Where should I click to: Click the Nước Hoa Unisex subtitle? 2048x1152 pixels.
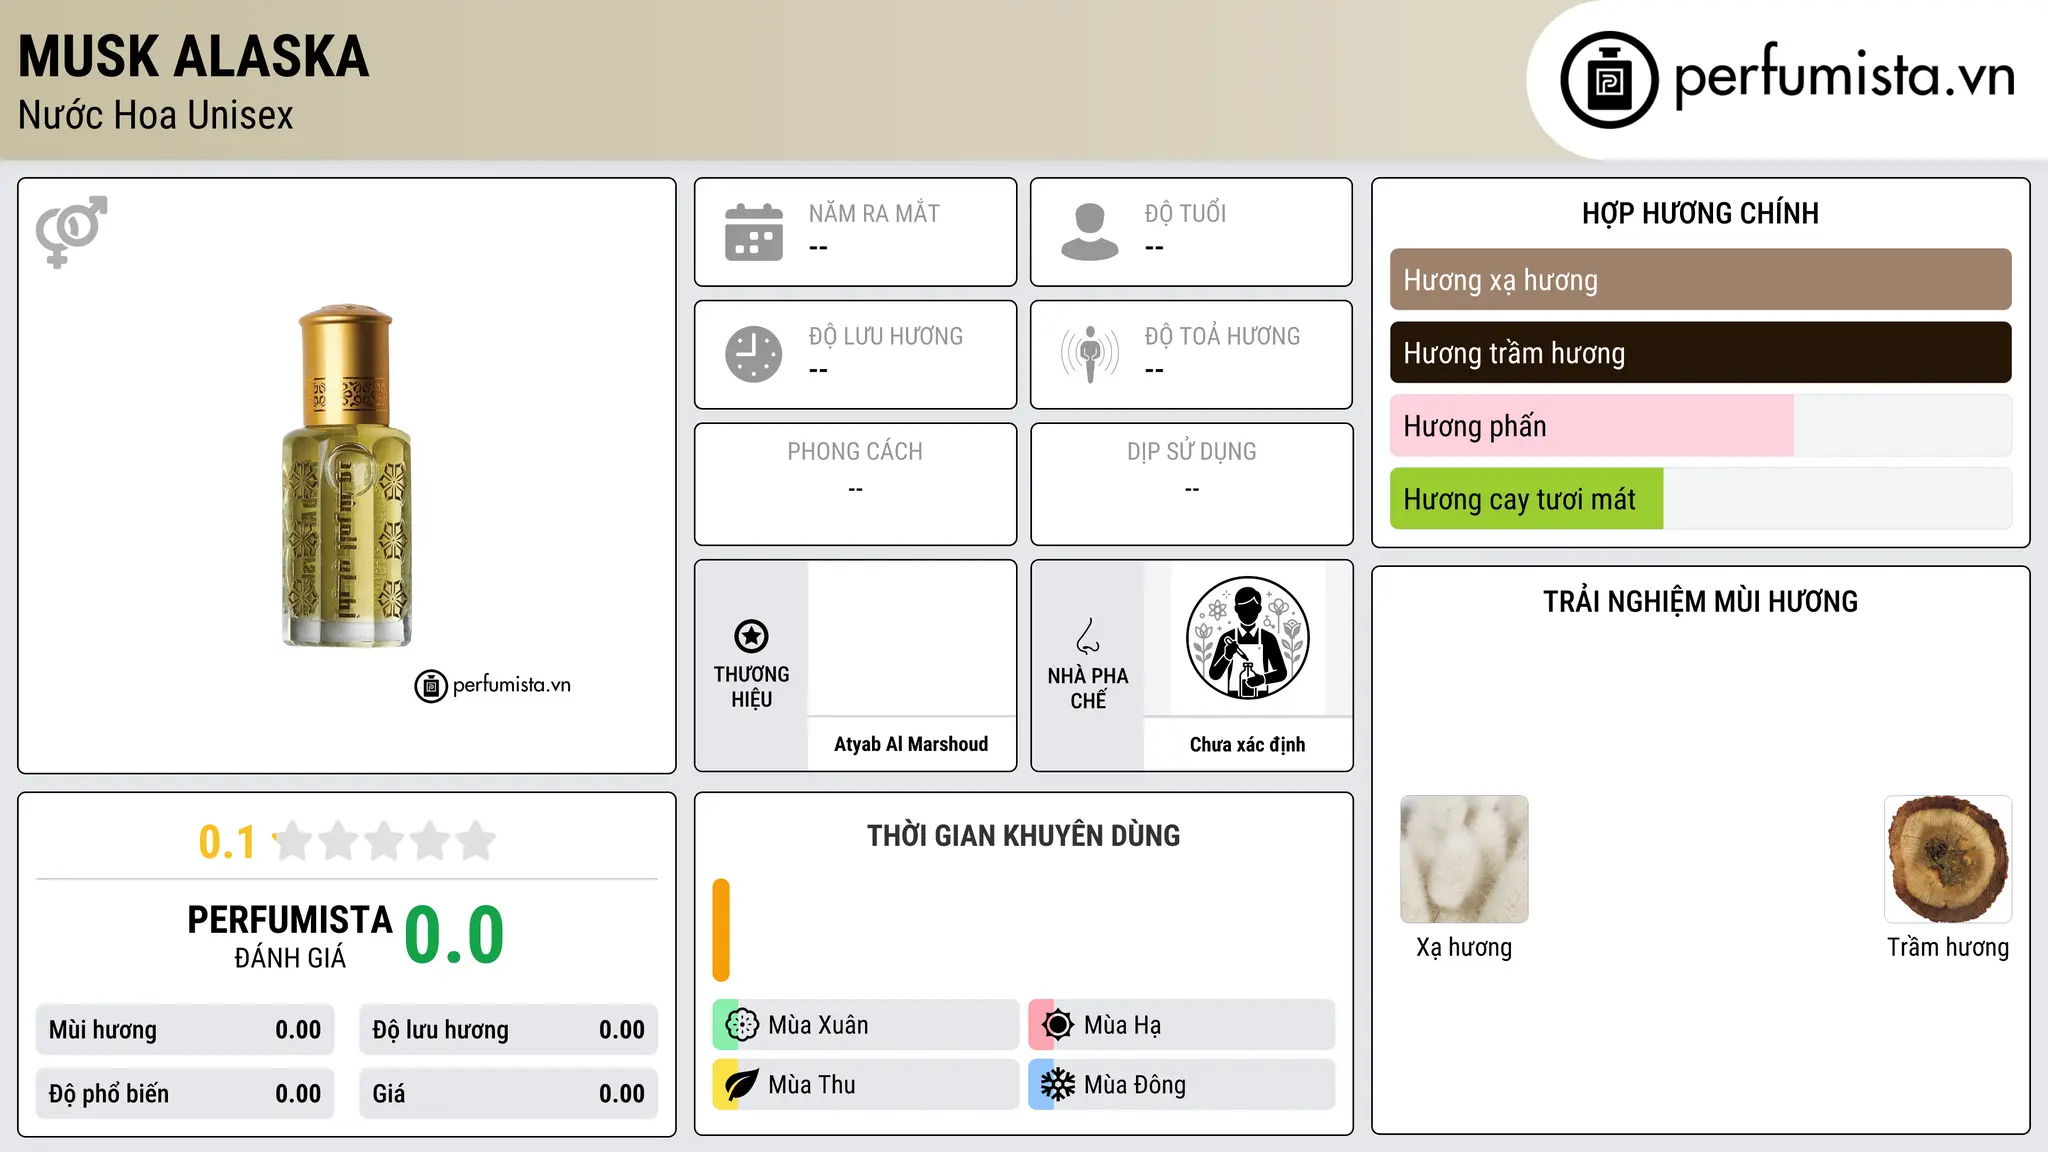point(155,116)
